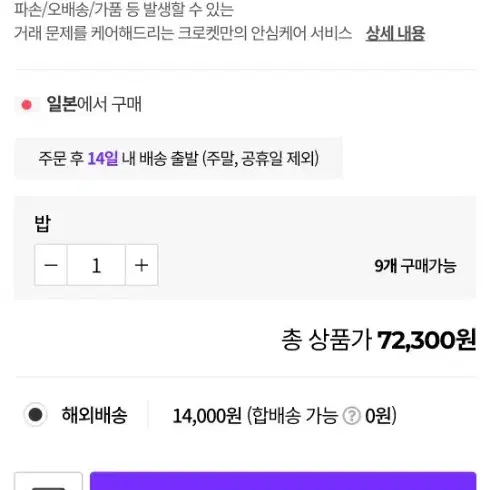The image size is (490, 490).
Task: Click the 9개 구매가능 stock text
Action: coord(415,266)
